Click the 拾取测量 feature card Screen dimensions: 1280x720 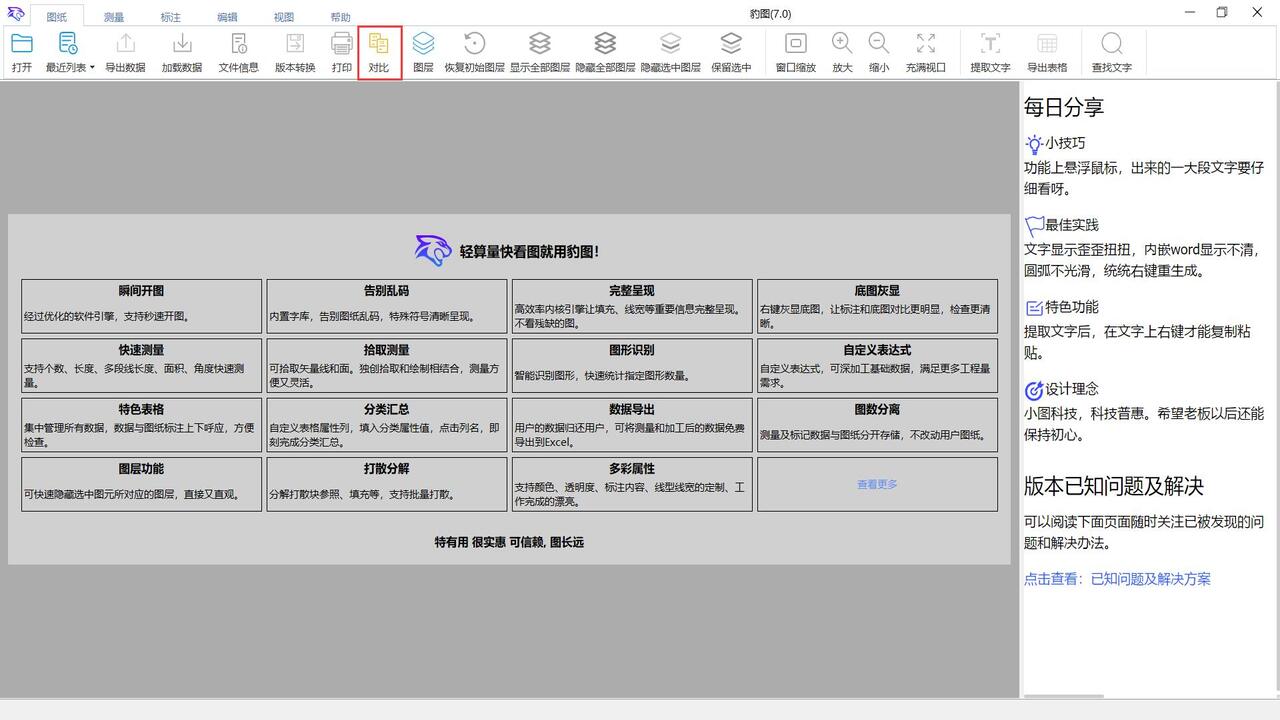(386, 365)
